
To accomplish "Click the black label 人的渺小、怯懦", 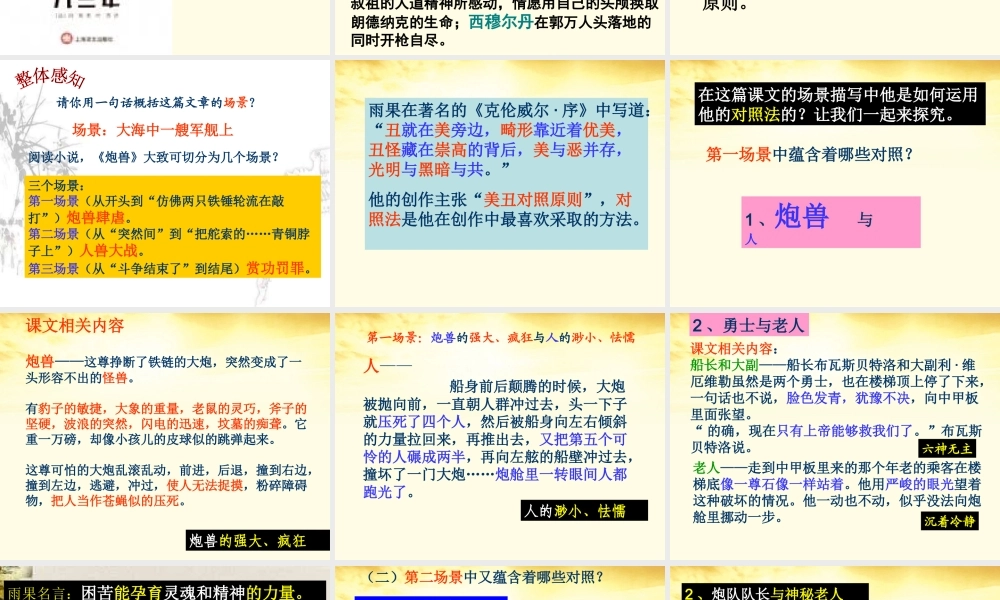I will pos(584,511).
